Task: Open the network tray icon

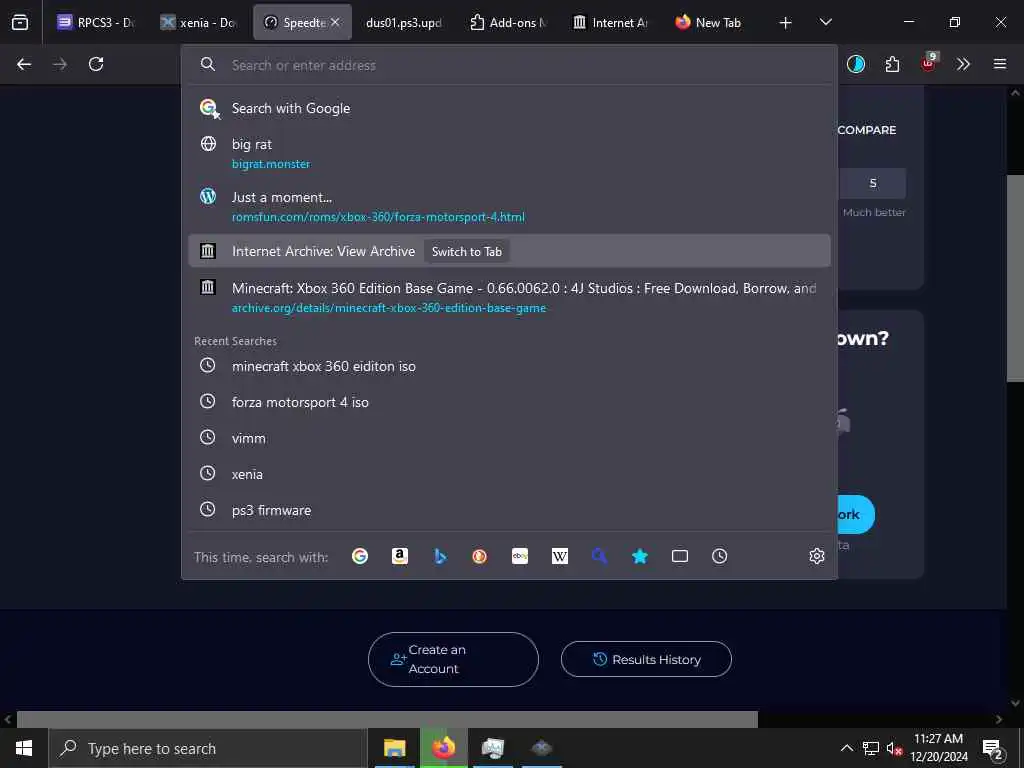Action: click(x=871, y=748)
